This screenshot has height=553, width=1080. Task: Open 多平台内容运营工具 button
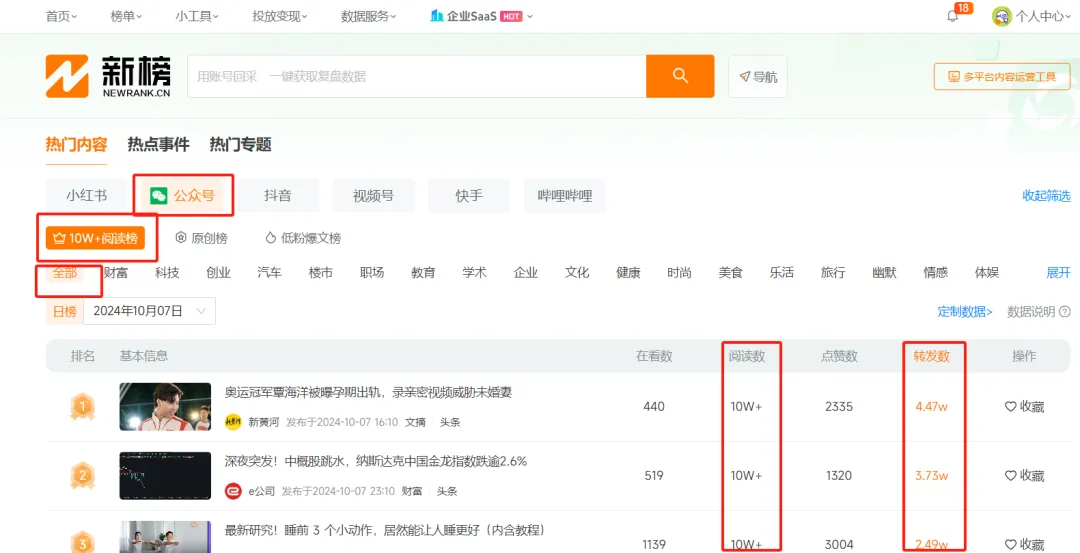1002,76
